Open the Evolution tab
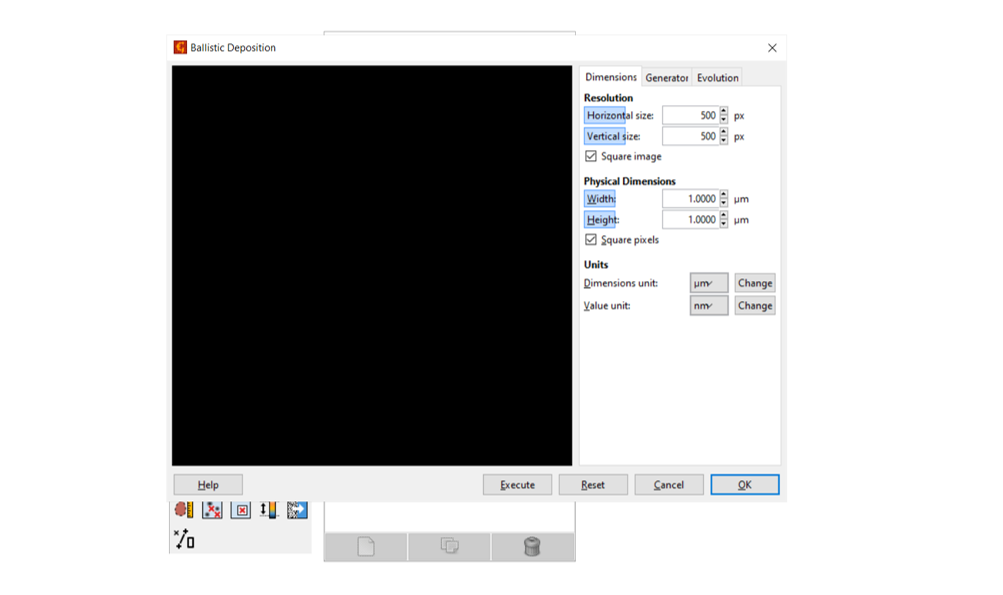Viewport: 1003px width, 595px height. click(x=717, y=78)
